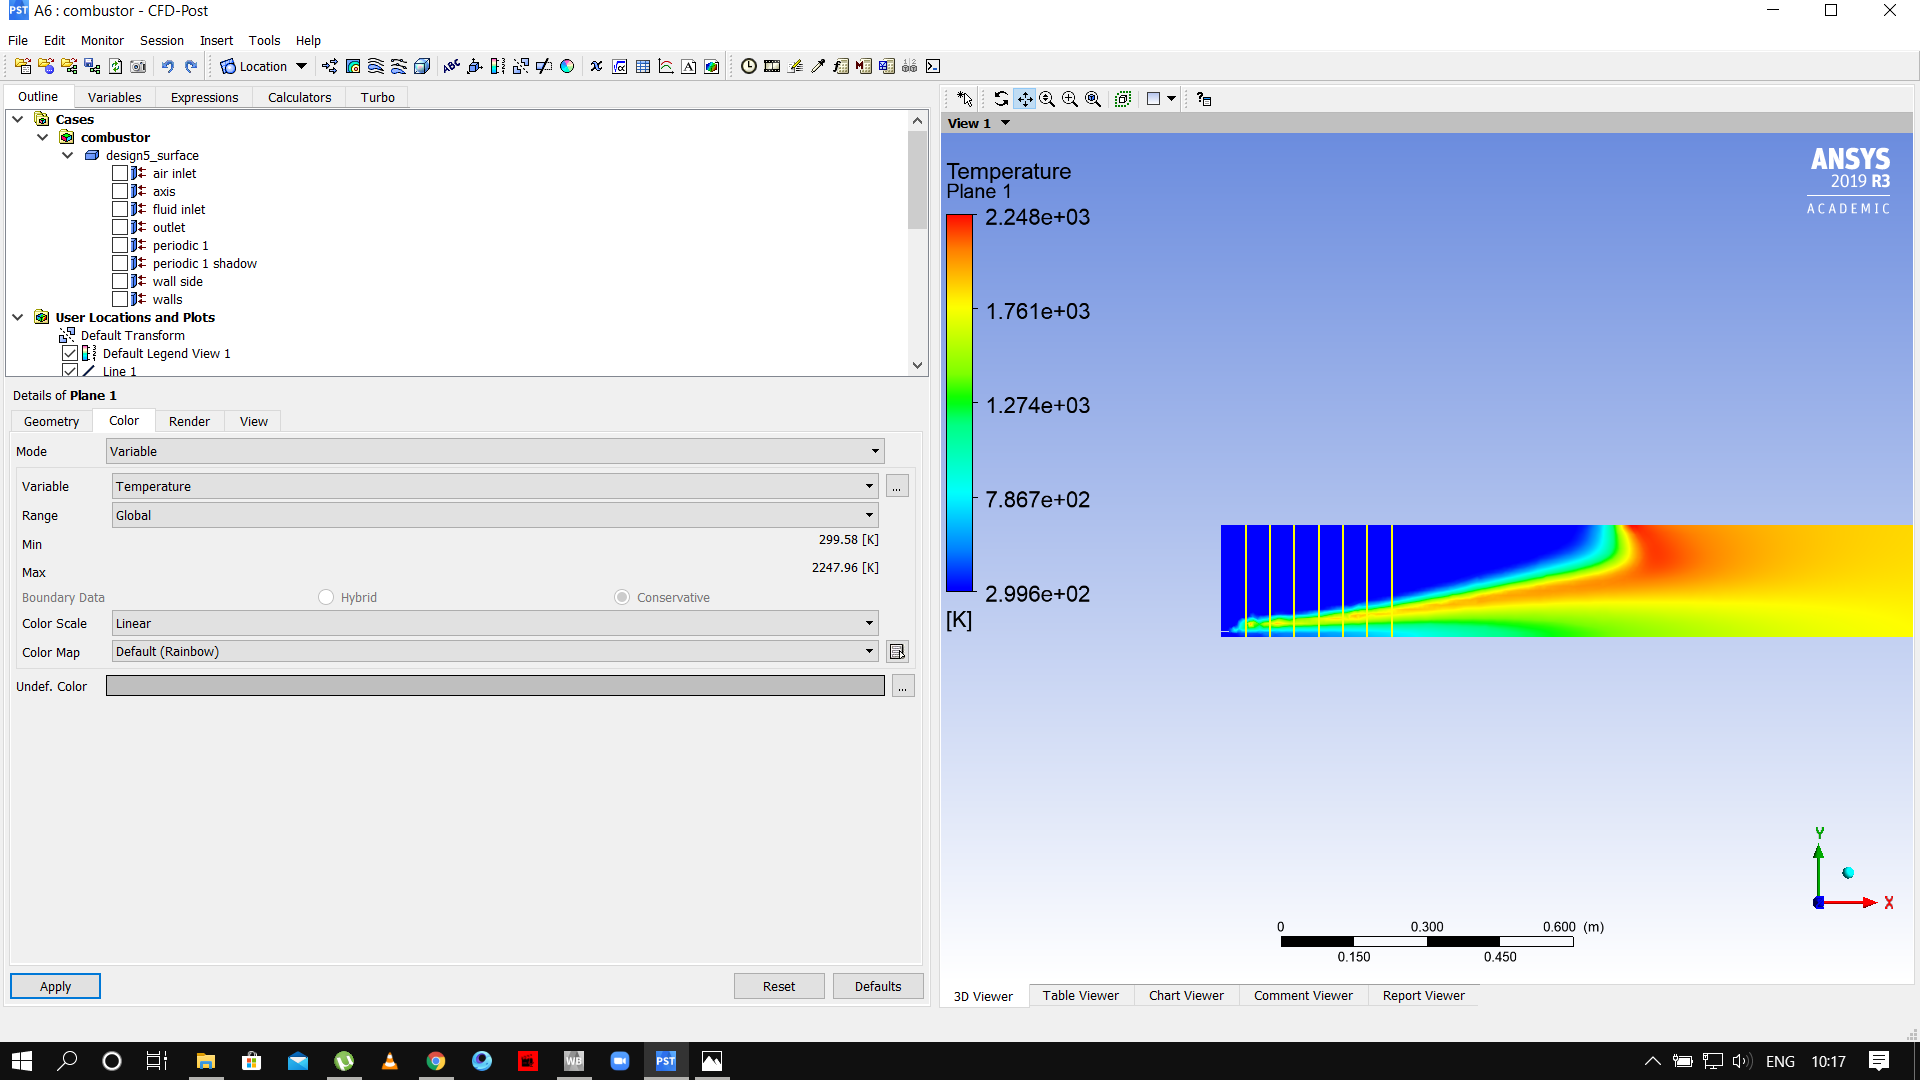
Task: Insert a streamline with the streamline icon
Action: pos(375,66)
